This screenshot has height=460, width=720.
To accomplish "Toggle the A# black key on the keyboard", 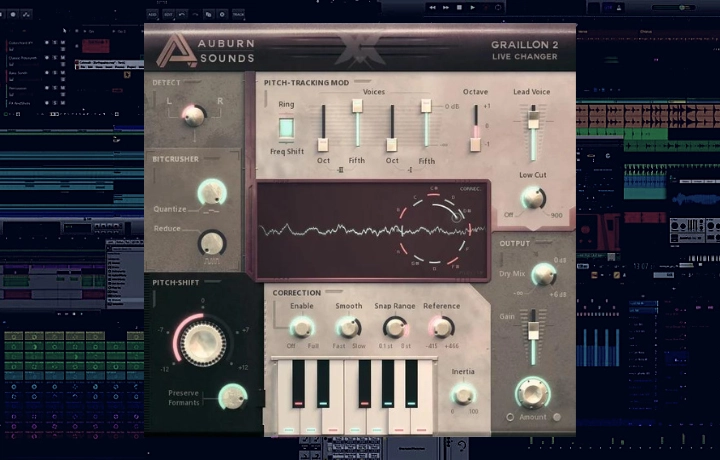I will [x=411, y=384].
